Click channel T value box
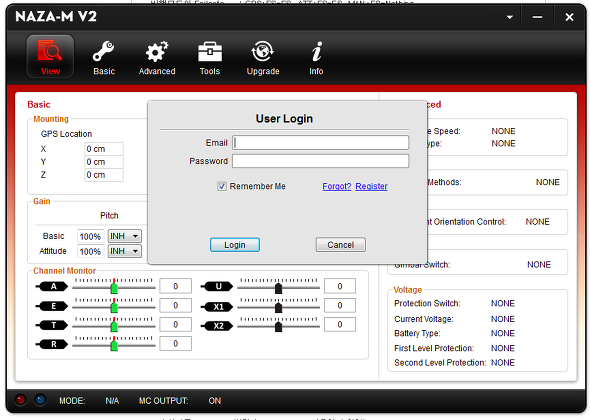This screenshot has height=420, width=590. pyautogui.click(x=175, y=324)
